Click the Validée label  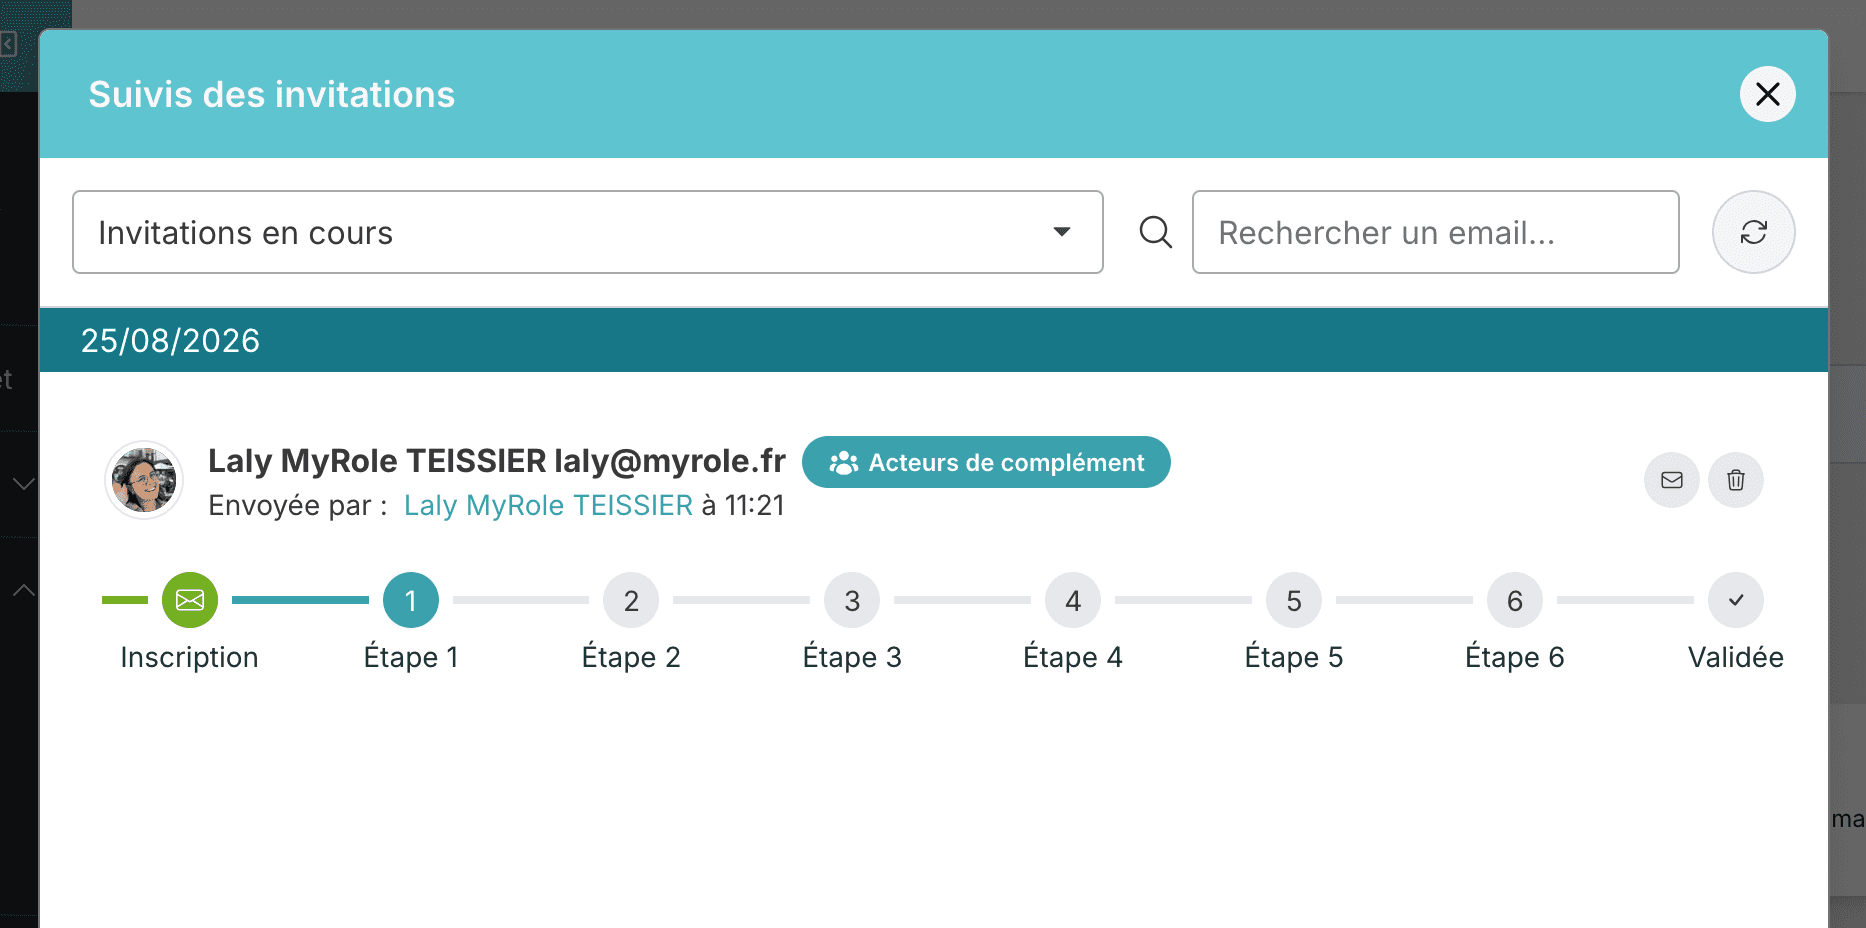click(1736, 657)
